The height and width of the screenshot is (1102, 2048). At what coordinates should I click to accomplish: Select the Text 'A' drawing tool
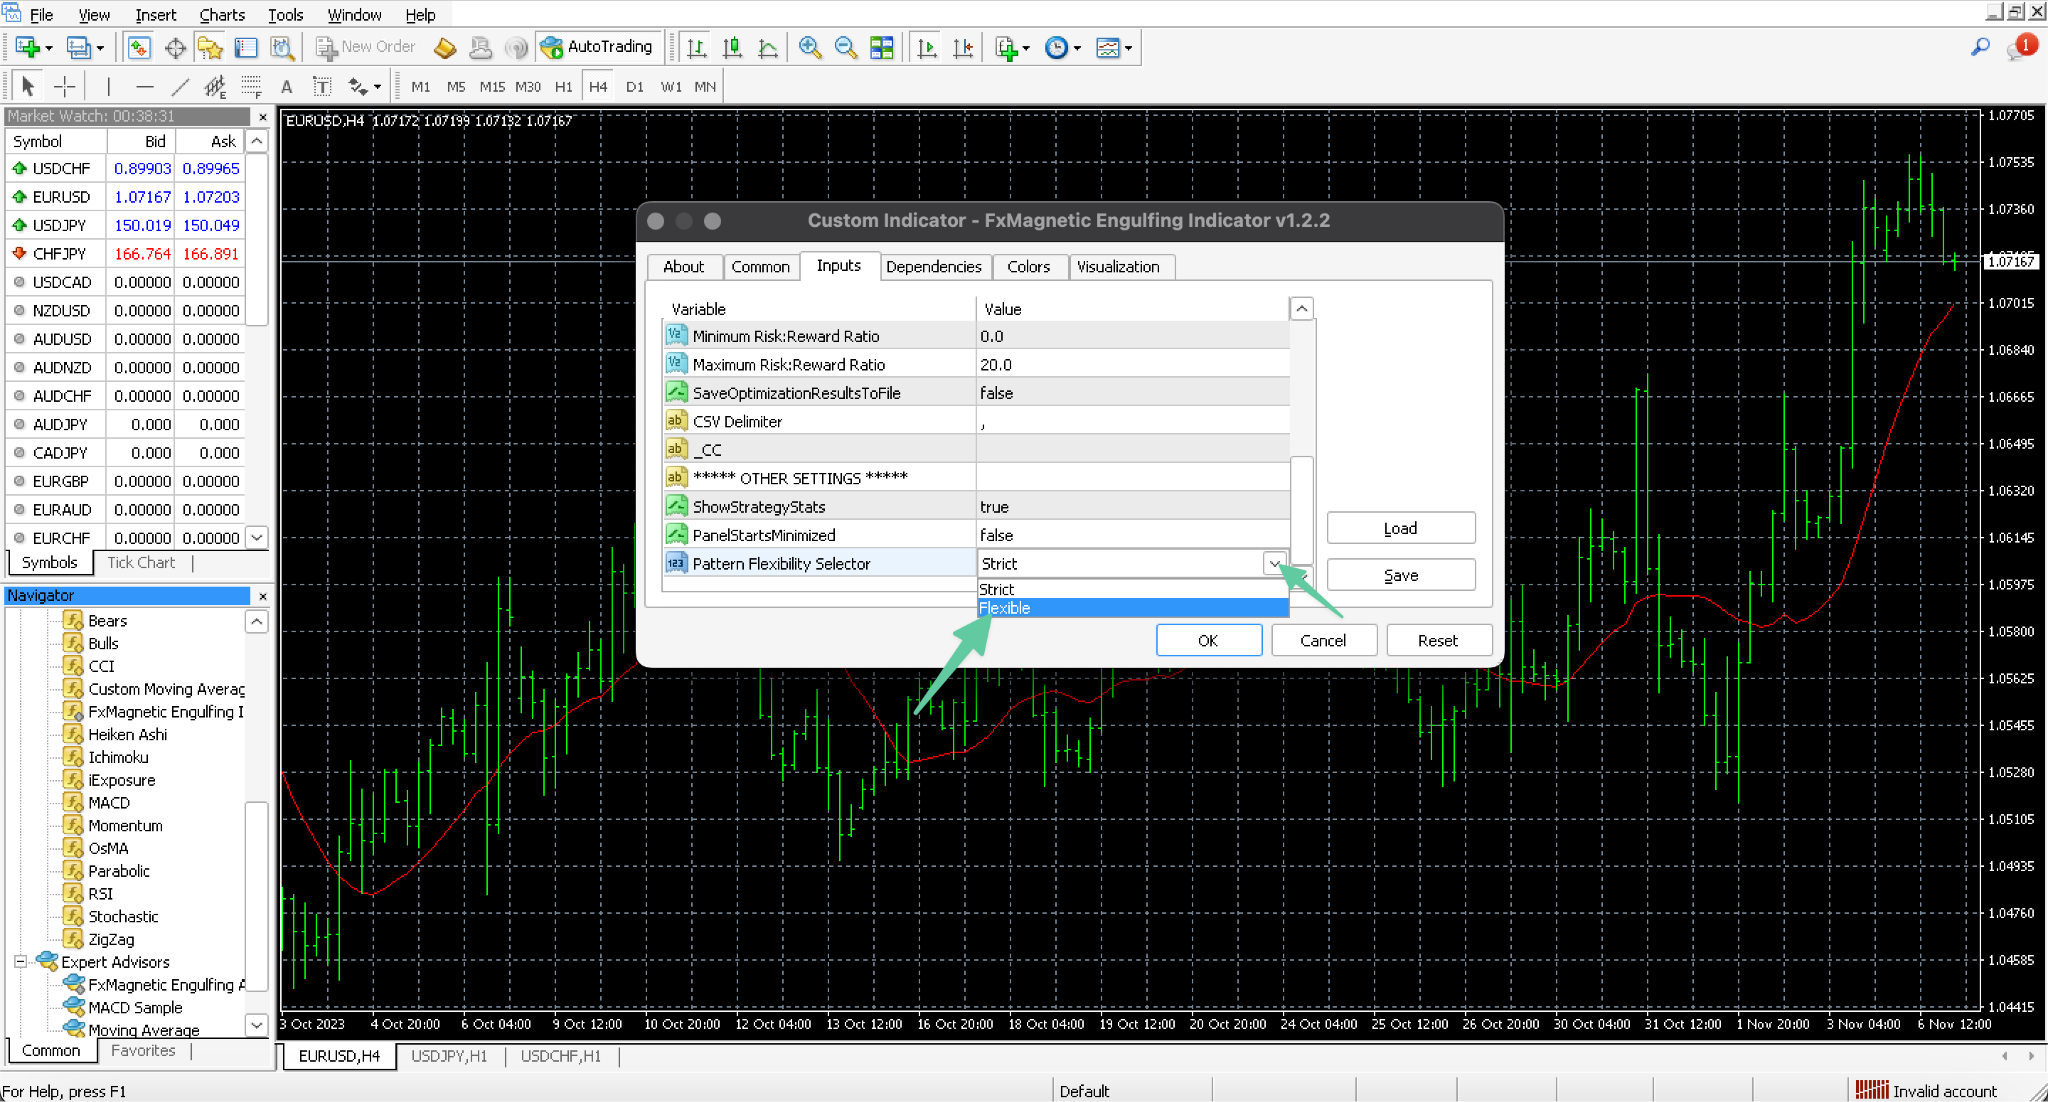coord(287,87)
